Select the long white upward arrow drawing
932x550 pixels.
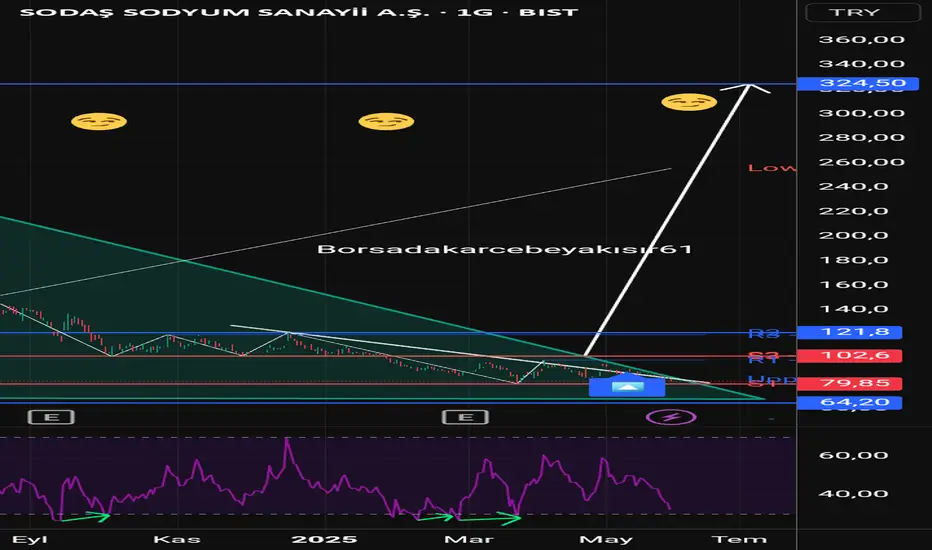666,220
